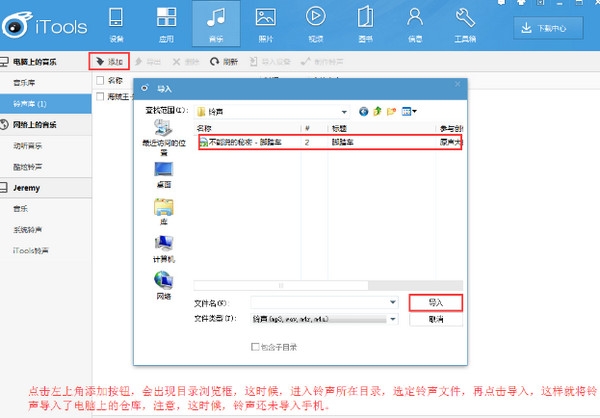600x418 pixels.
Task: Expand the 文件类型 file type dropdown
Action: (x=393, y=319)
